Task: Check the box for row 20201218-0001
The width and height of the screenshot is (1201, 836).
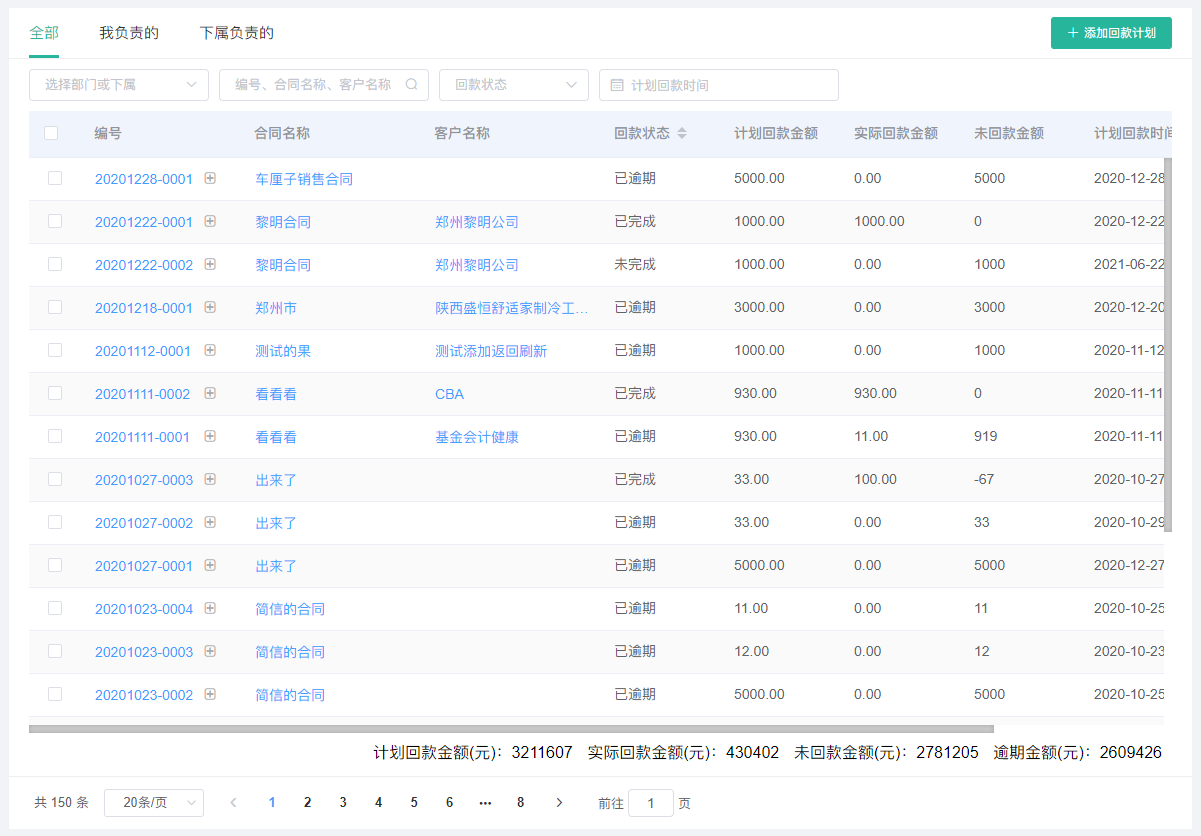Action: click(55, 307)
